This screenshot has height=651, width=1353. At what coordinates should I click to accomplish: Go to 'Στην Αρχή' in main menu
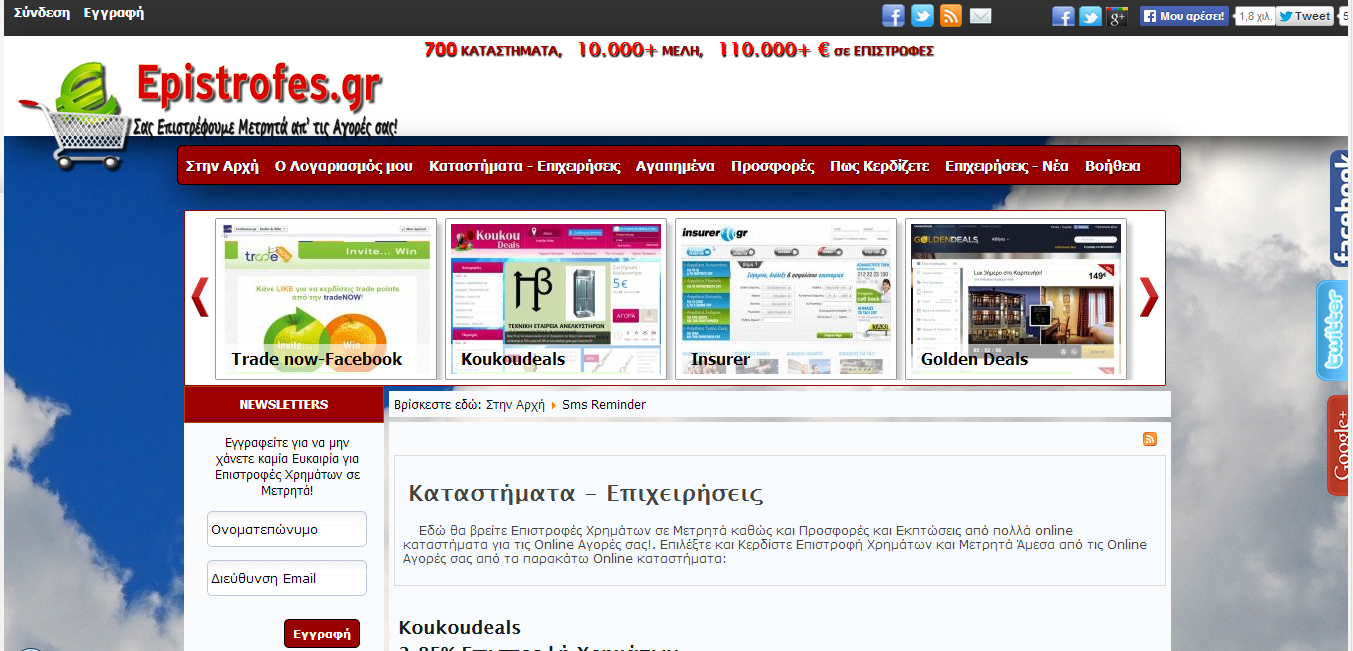(222, 166)
